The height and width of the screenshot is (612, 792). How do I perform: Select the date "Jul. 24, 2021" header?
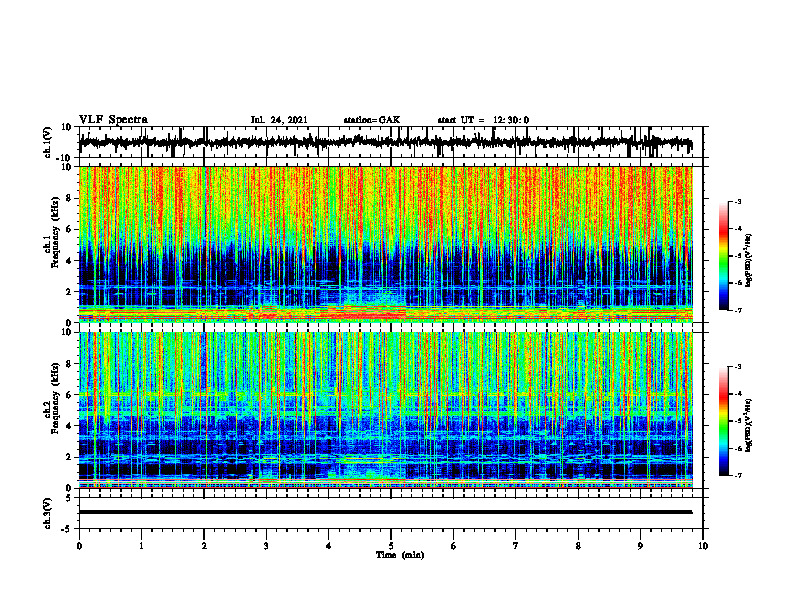279,120
